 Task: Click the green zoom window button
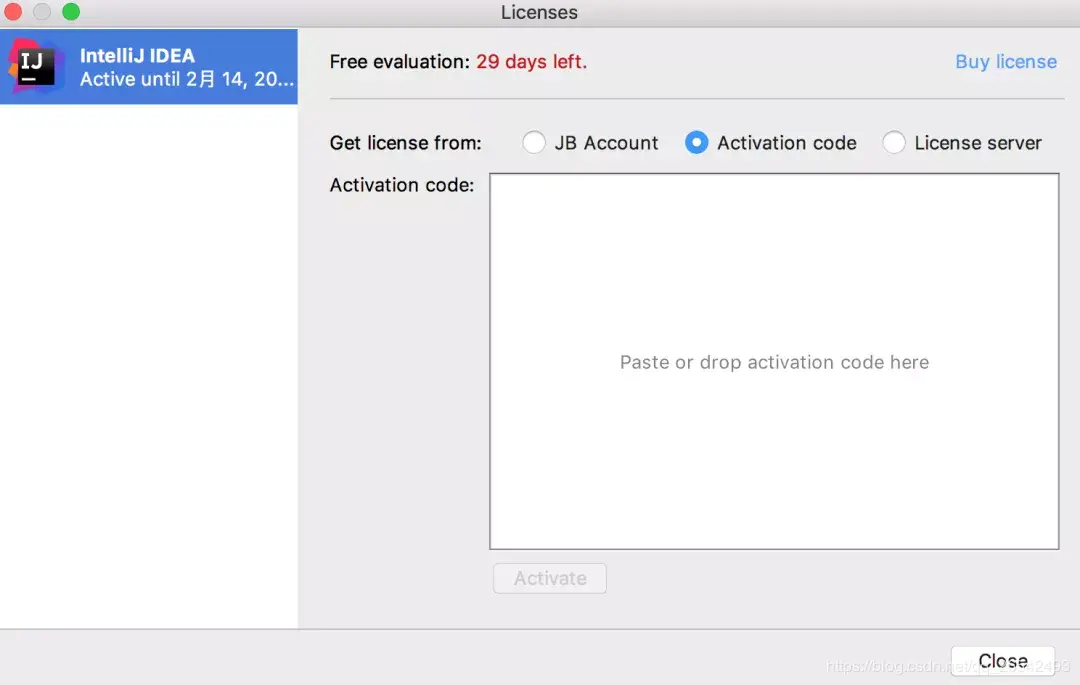(x=71, y=12)
